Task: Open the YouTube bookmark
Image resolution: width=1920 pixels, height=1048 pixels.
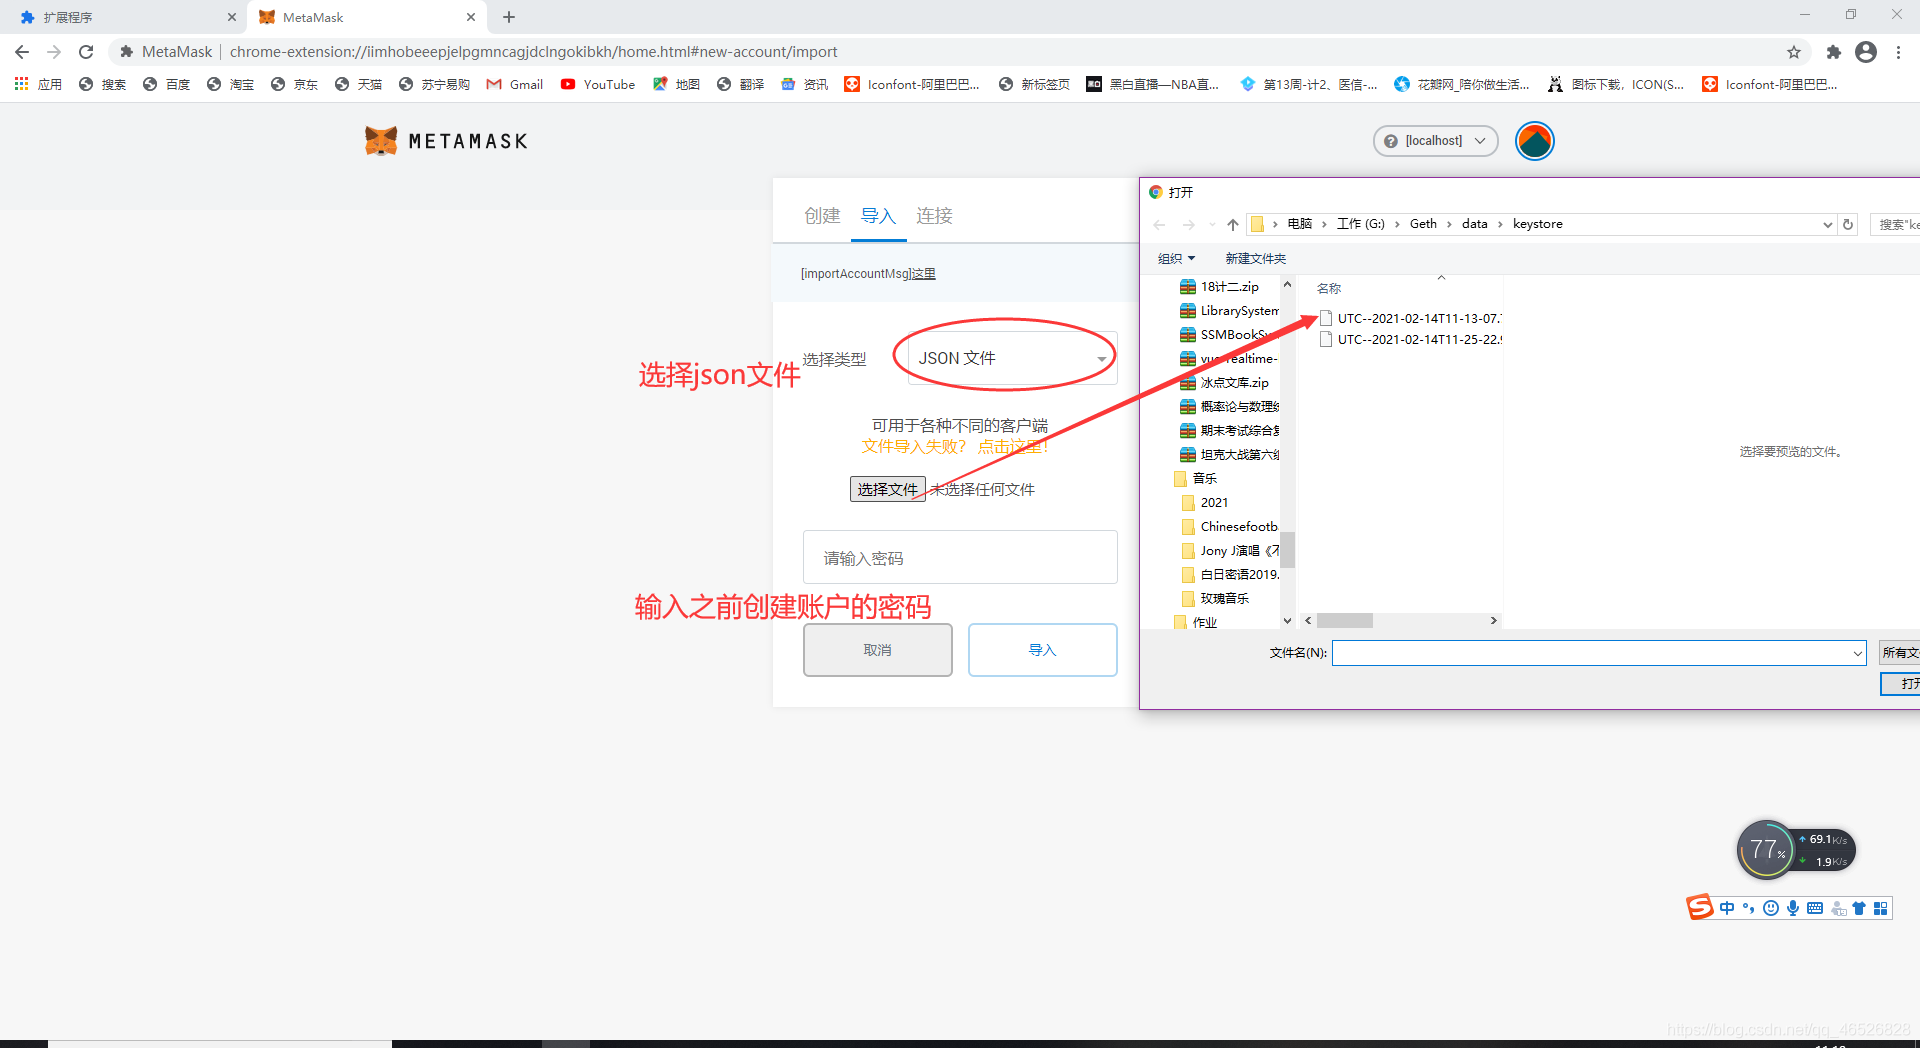Action: point(598,84)
